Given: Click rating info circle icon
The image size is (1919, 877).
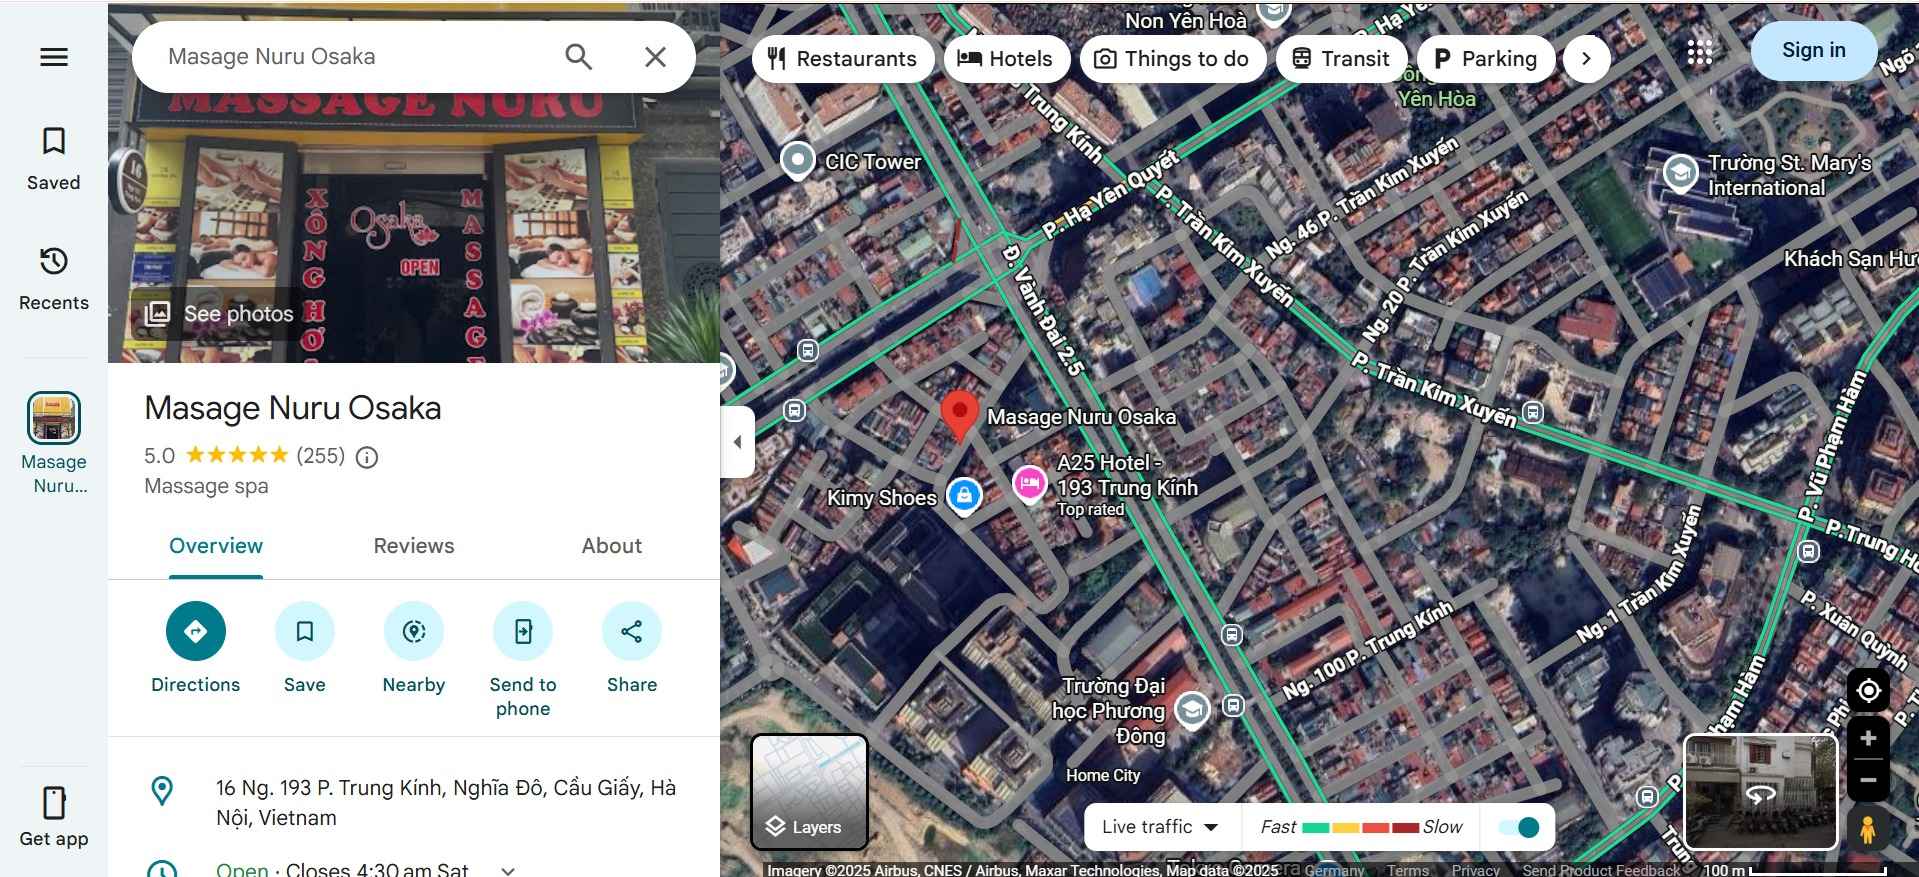Looking at the screenshot, I should point(367,457).
